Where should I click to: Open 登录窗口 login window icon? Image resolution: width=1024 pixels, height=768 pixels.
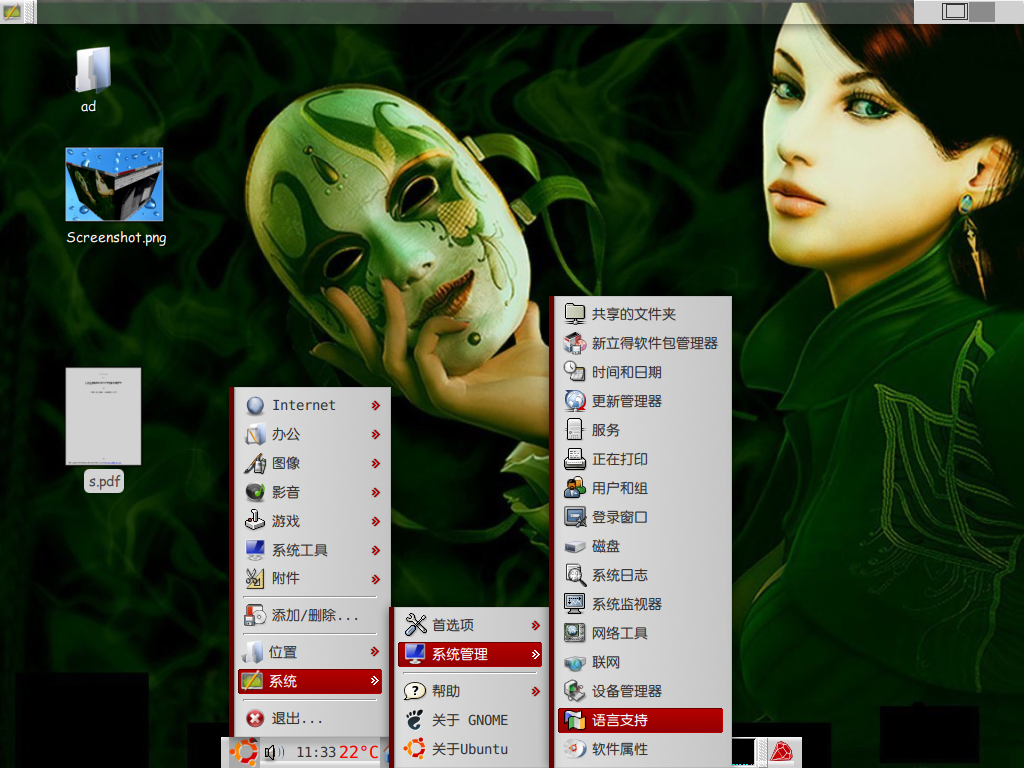575,517
